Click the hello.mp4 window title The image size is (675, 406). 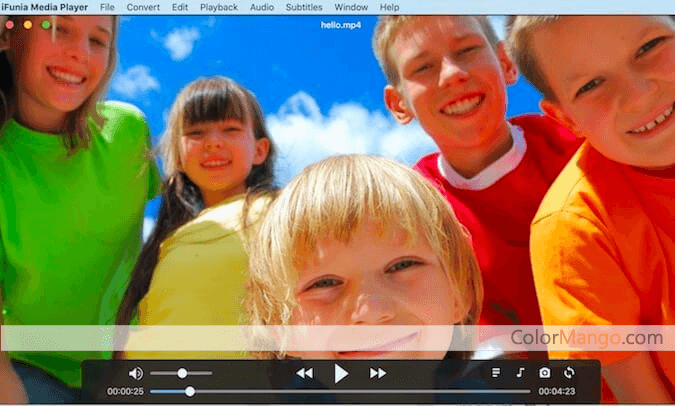(341, 25)
